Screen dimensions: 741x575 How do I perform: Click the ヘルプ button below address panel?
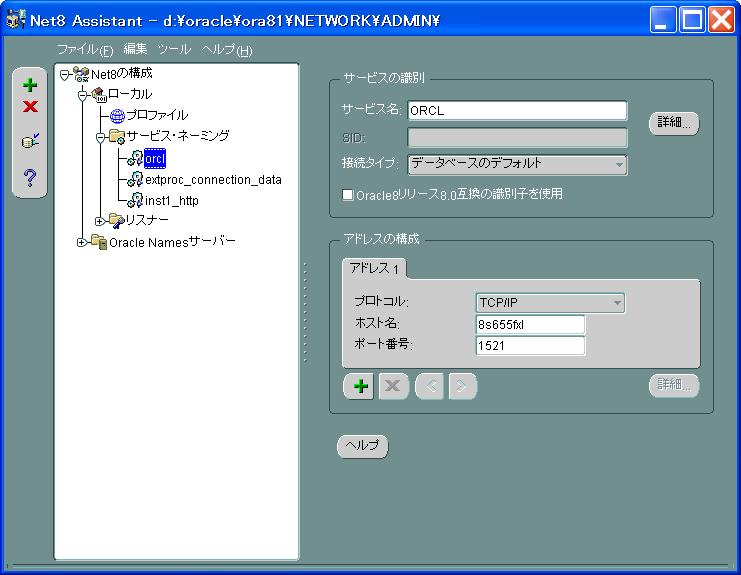[362, 446]
